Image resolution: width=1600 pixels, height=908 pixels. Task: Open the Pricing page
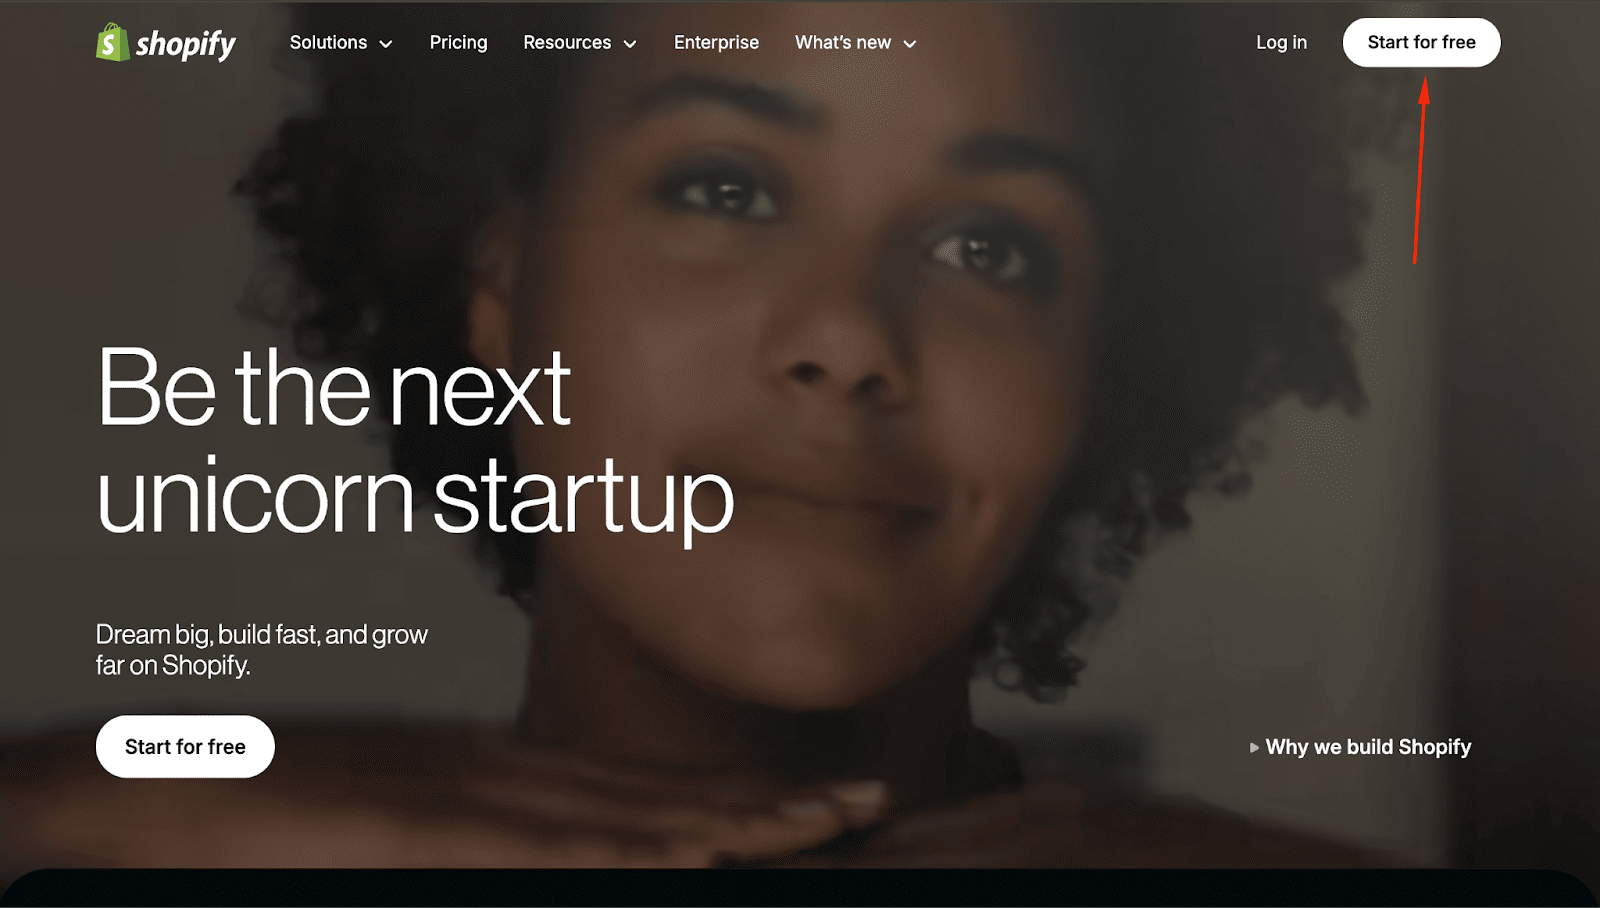458,42
